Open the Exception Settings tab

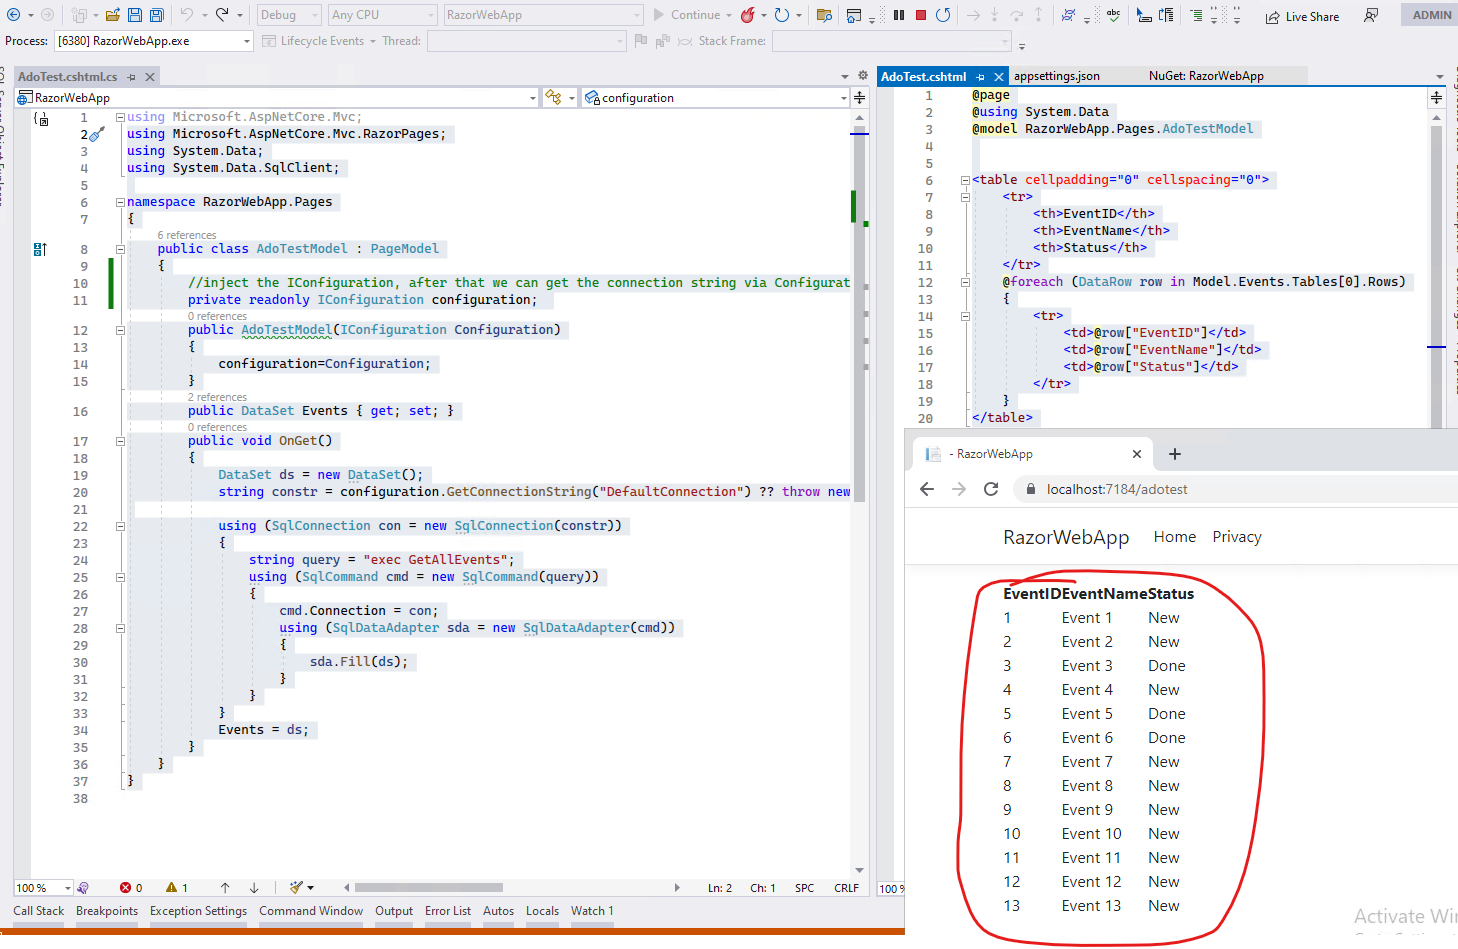tap(198, 911)
